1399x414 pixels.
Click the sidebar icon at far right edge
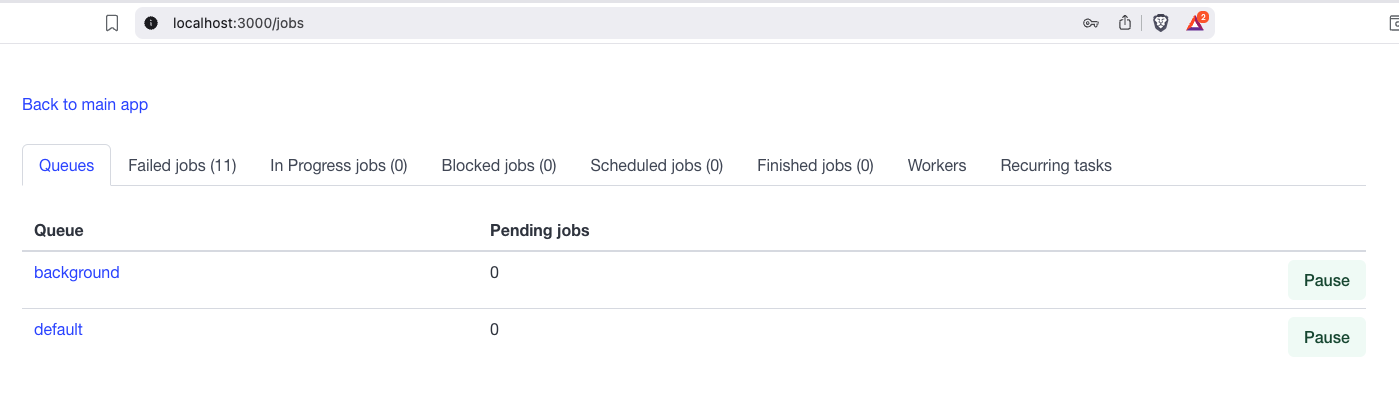tap(1393, 23)
